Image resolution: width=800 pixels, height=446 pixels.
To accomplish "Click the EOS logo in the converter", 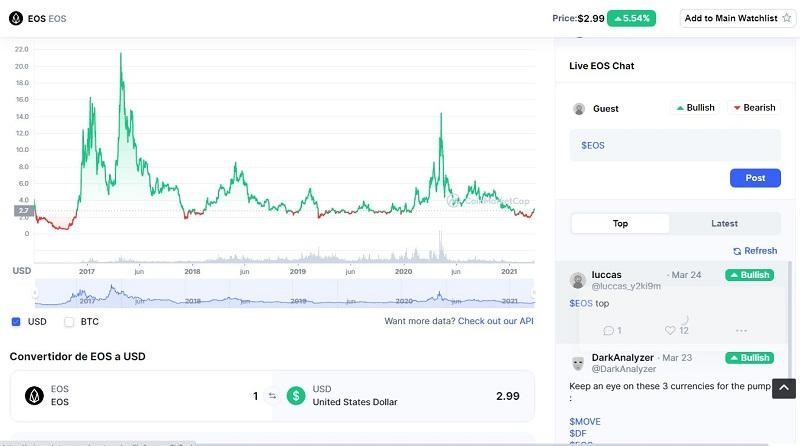I will pyautogui.click(x=34, y=396).
